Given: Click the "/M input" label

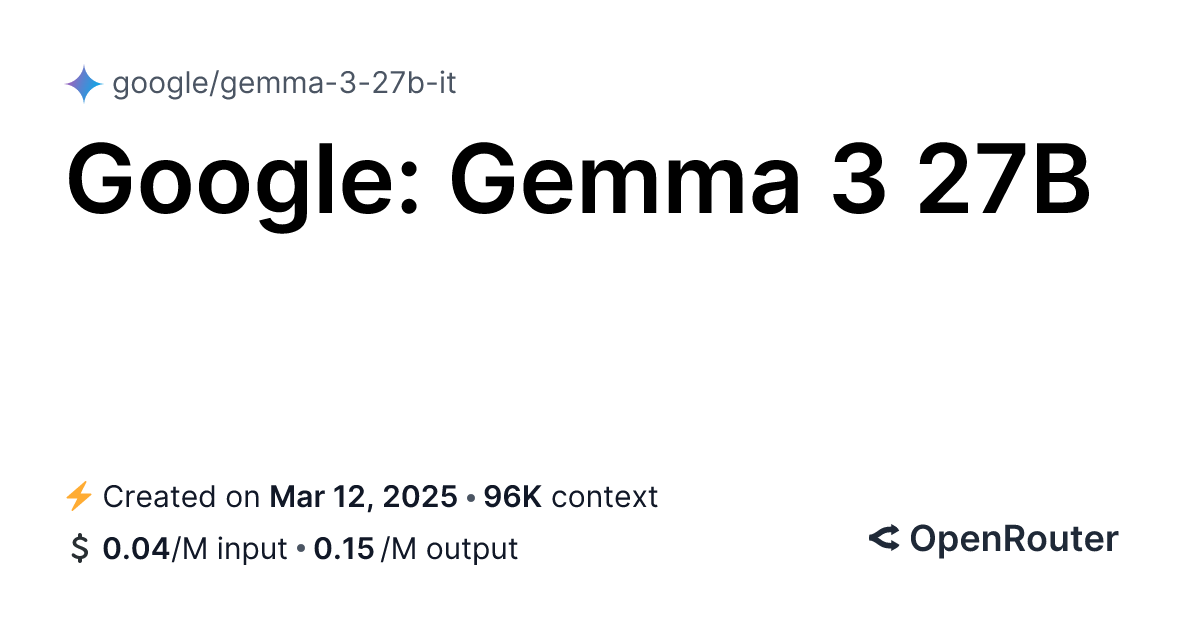Looking at the screenshot, I should (x=229, y=549).
